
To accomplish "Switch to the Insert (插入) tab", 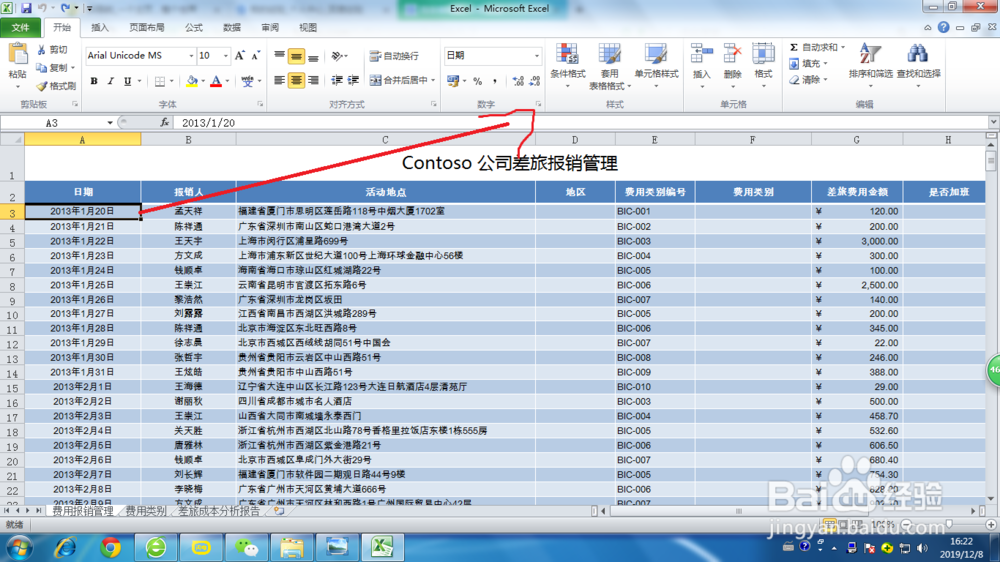I will pos(99,27).
